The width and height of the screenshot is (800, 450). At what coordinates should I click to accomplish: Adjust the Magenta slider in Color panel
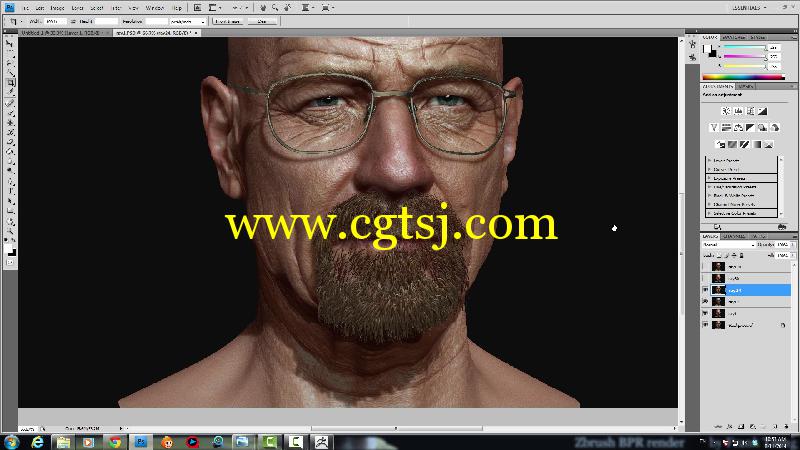pyautogui.click(x=745, y=57)
